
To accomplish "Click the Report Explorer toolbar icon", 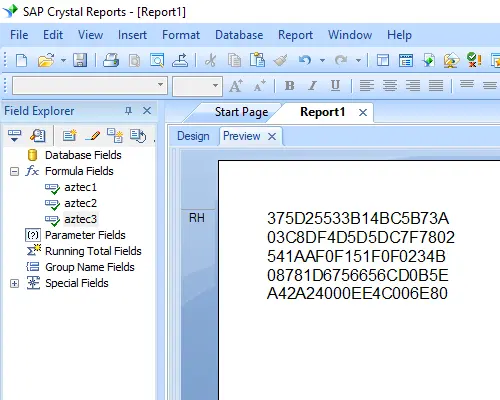I will tap(429, 61).
